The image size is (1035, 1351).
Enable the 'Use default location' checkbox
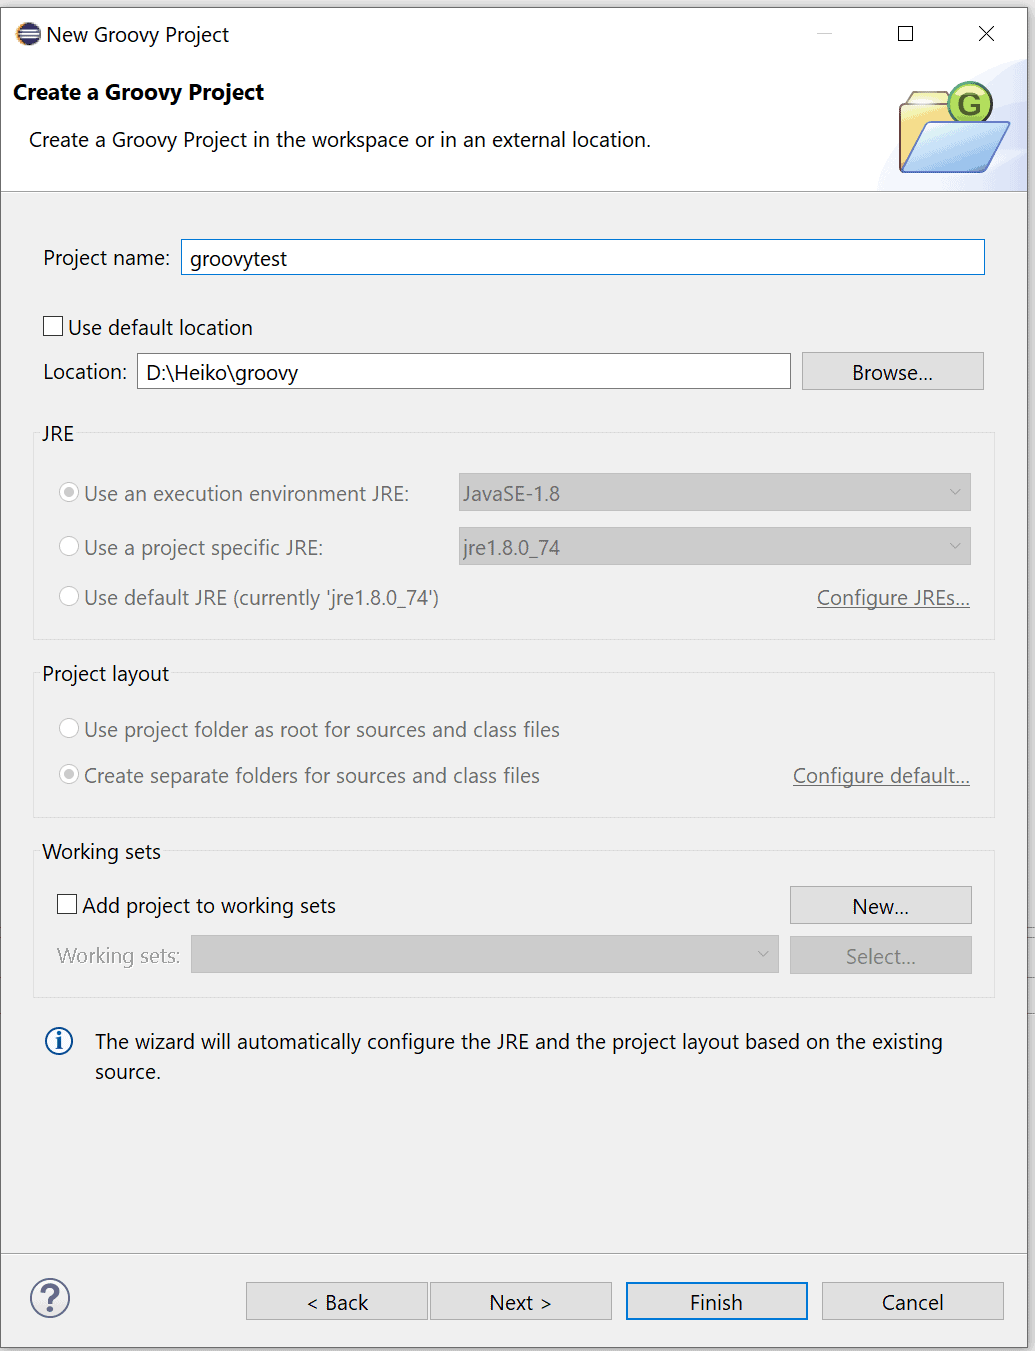[53, 325]
